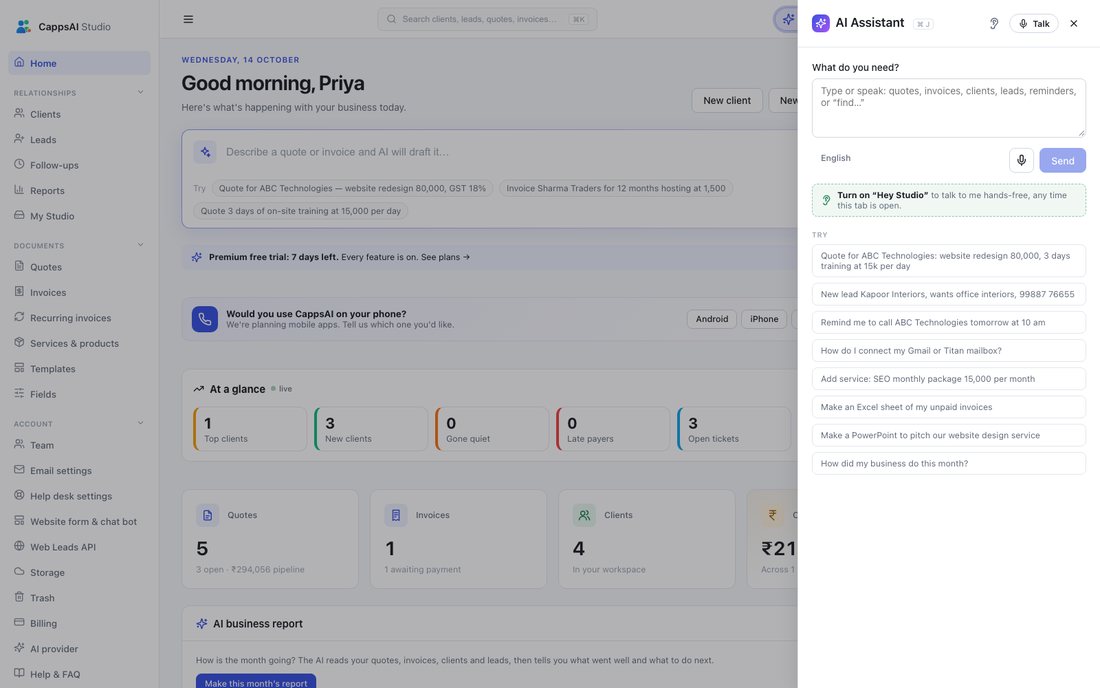Click the Billing card icon
The width and height of the screenshot is (1100, 688).
click(19, 623)
